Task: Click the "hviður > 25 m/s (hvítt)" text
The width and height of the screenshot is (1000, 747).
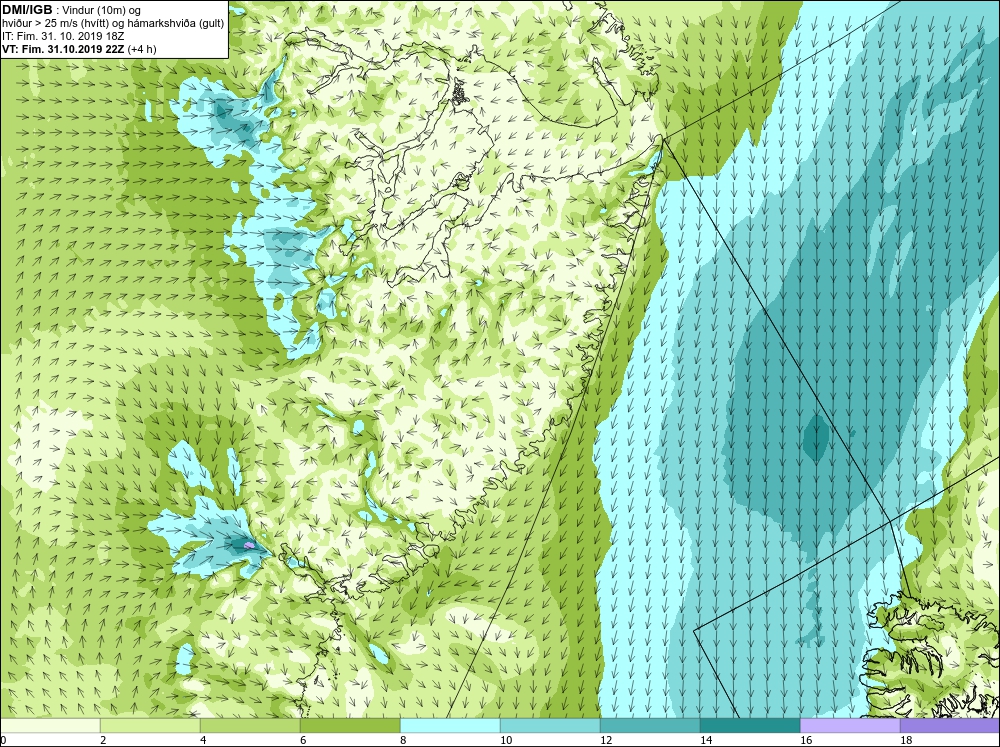Action: 55,24
